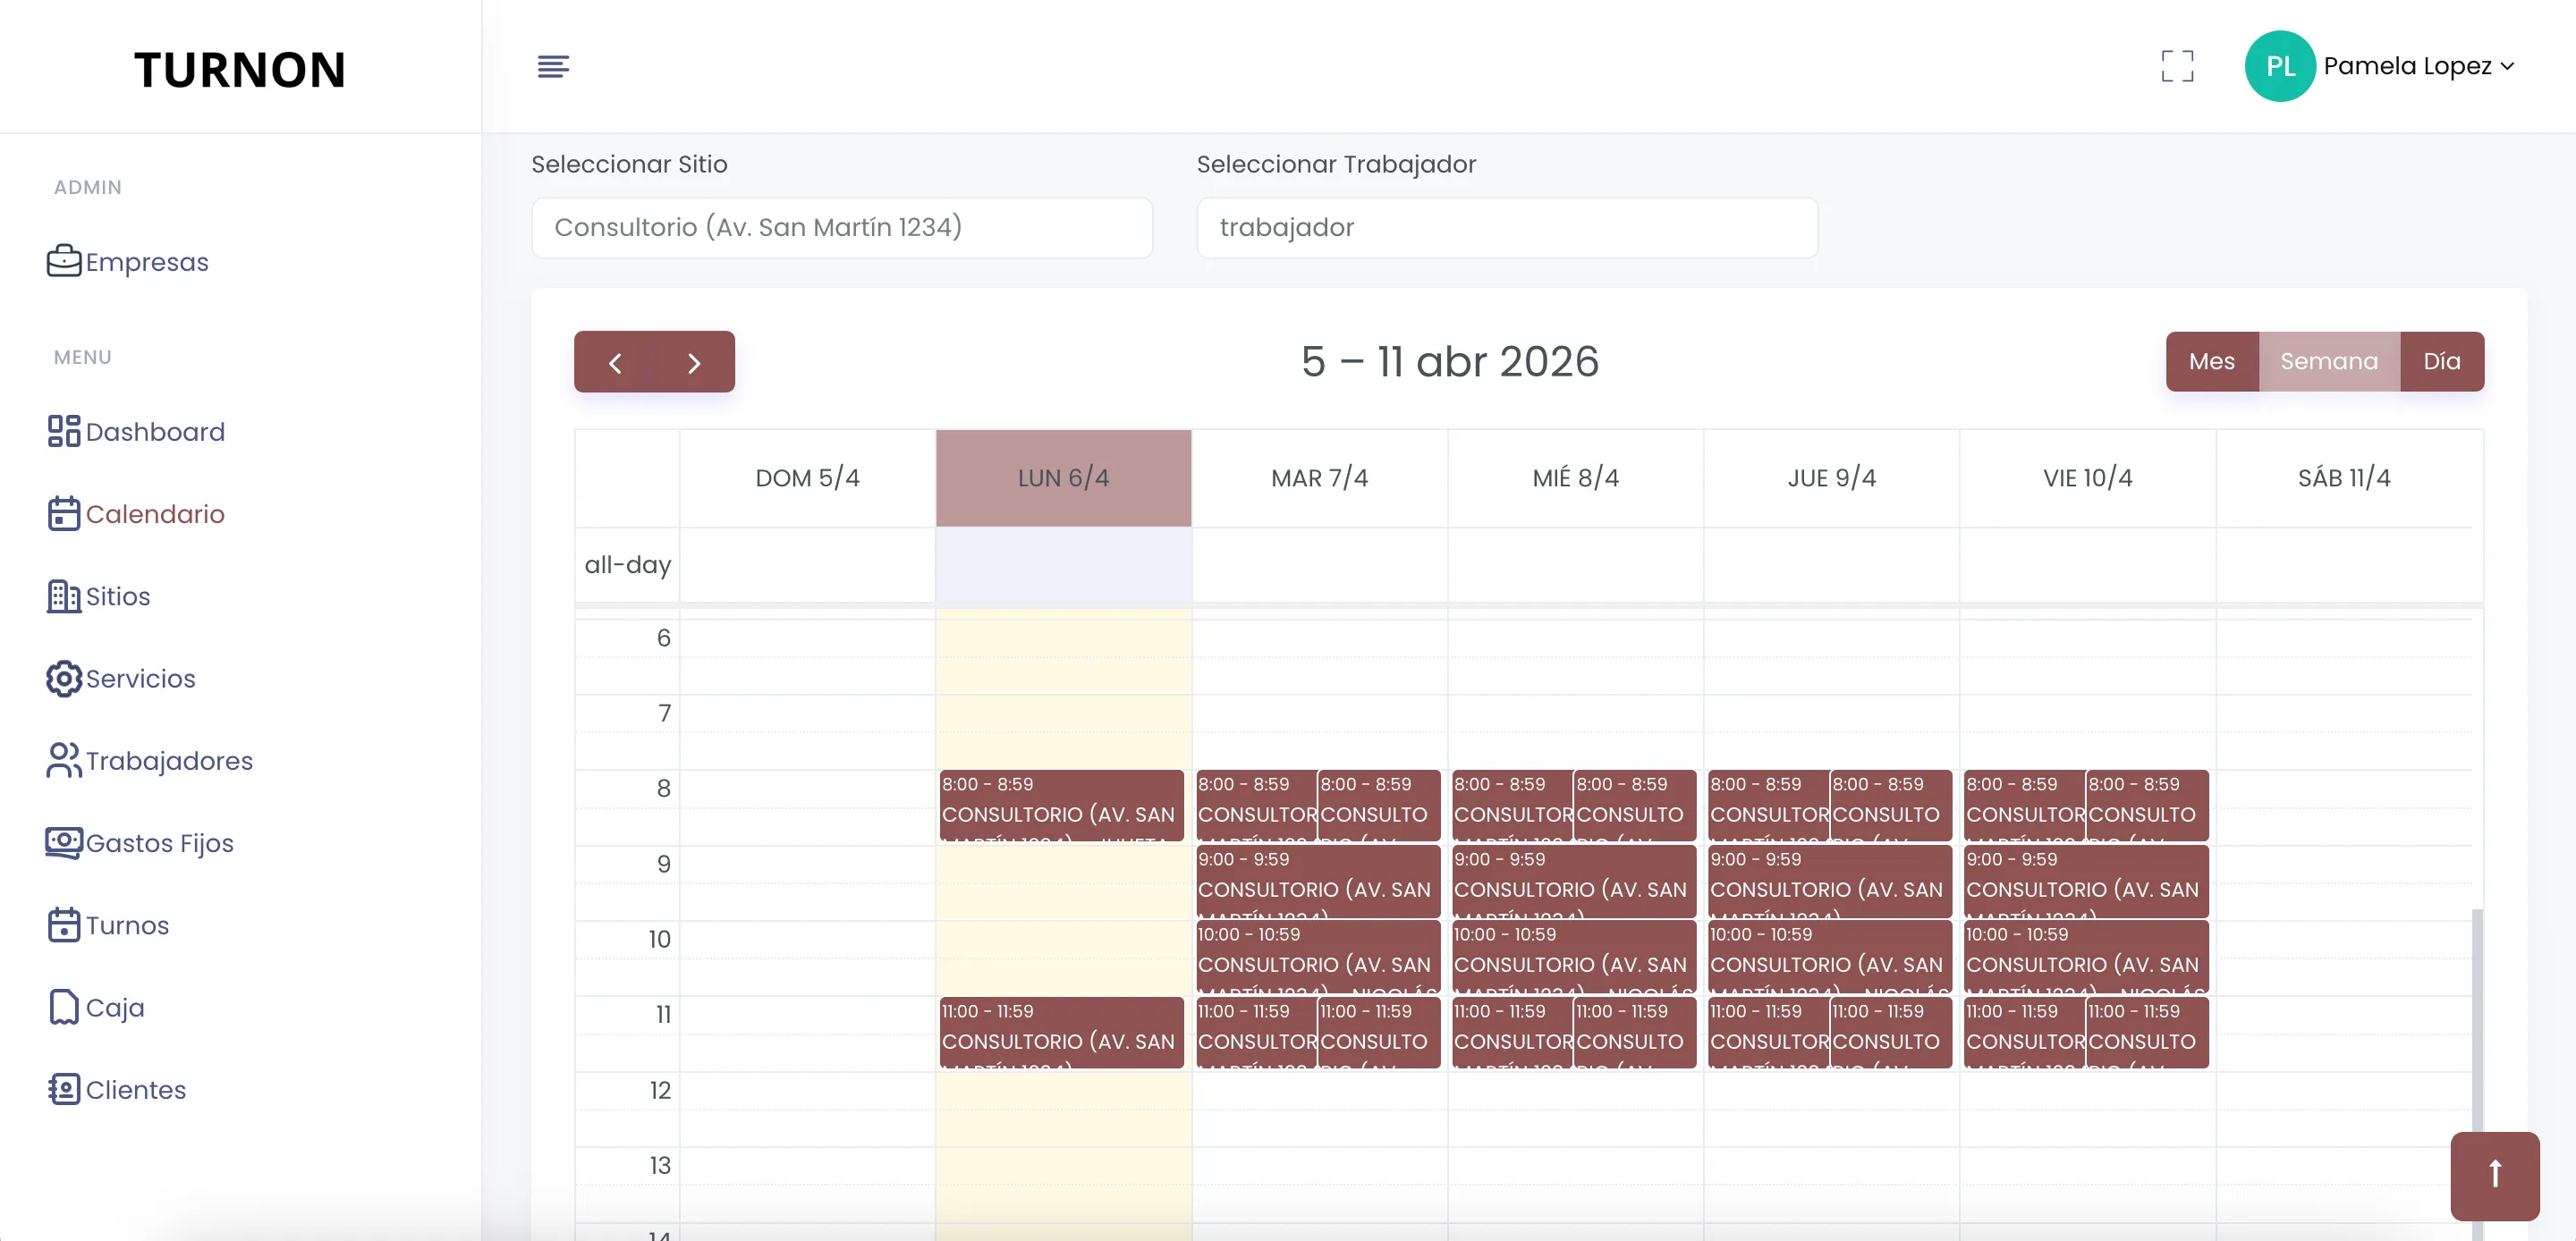Open the Caja section
This screenshot has width=2576, height=1241.
(114, 1007)
